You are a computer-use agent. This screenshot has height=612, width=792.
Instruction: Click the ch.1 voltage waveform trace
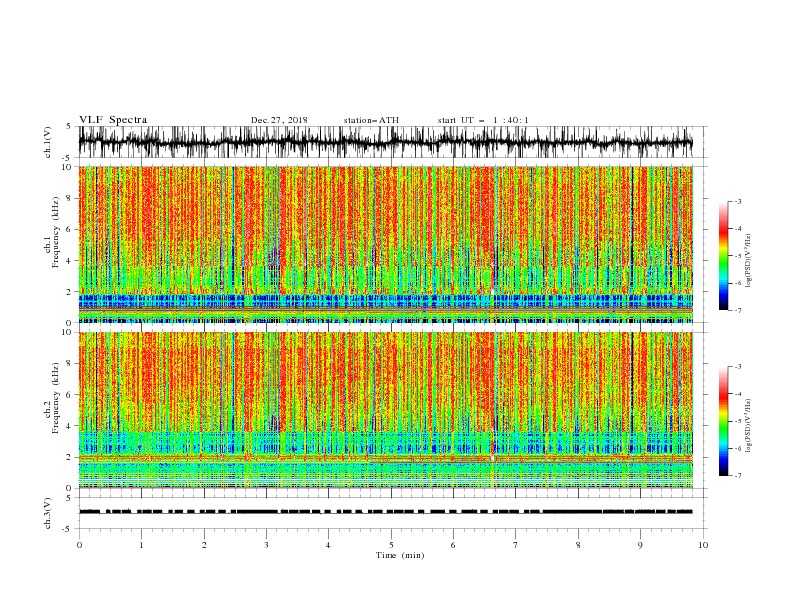click(385, 142)
